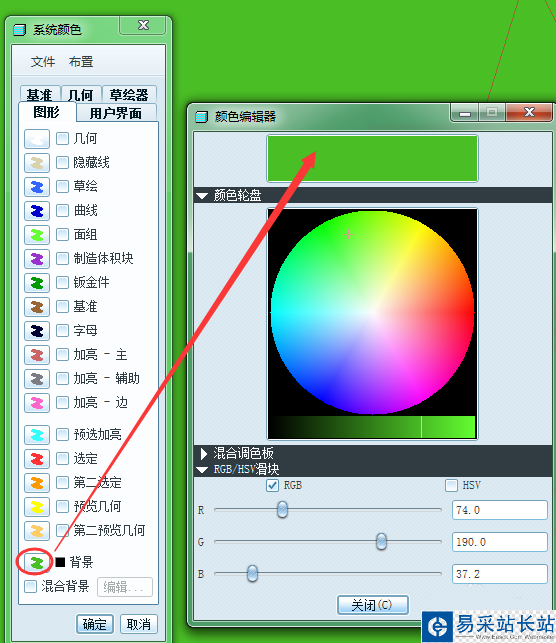This screenshot has height=643, width=556.
Task: Click the B slider handle
Action: [253, 574]
